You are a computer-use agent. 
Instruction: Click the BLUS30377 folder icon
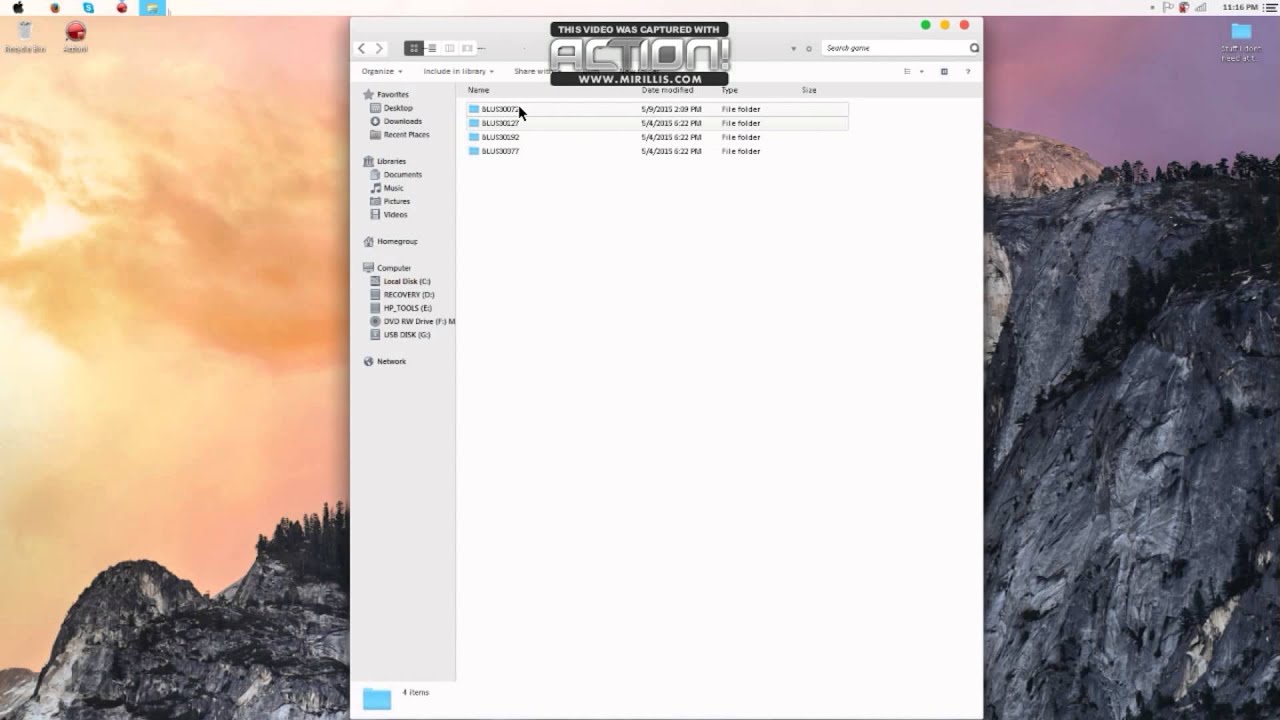(x=474, y=151)
